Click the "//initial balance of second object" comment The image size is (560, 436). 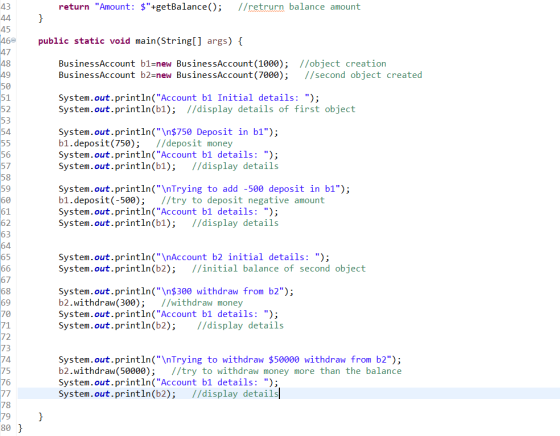click(x=279, y=269)
